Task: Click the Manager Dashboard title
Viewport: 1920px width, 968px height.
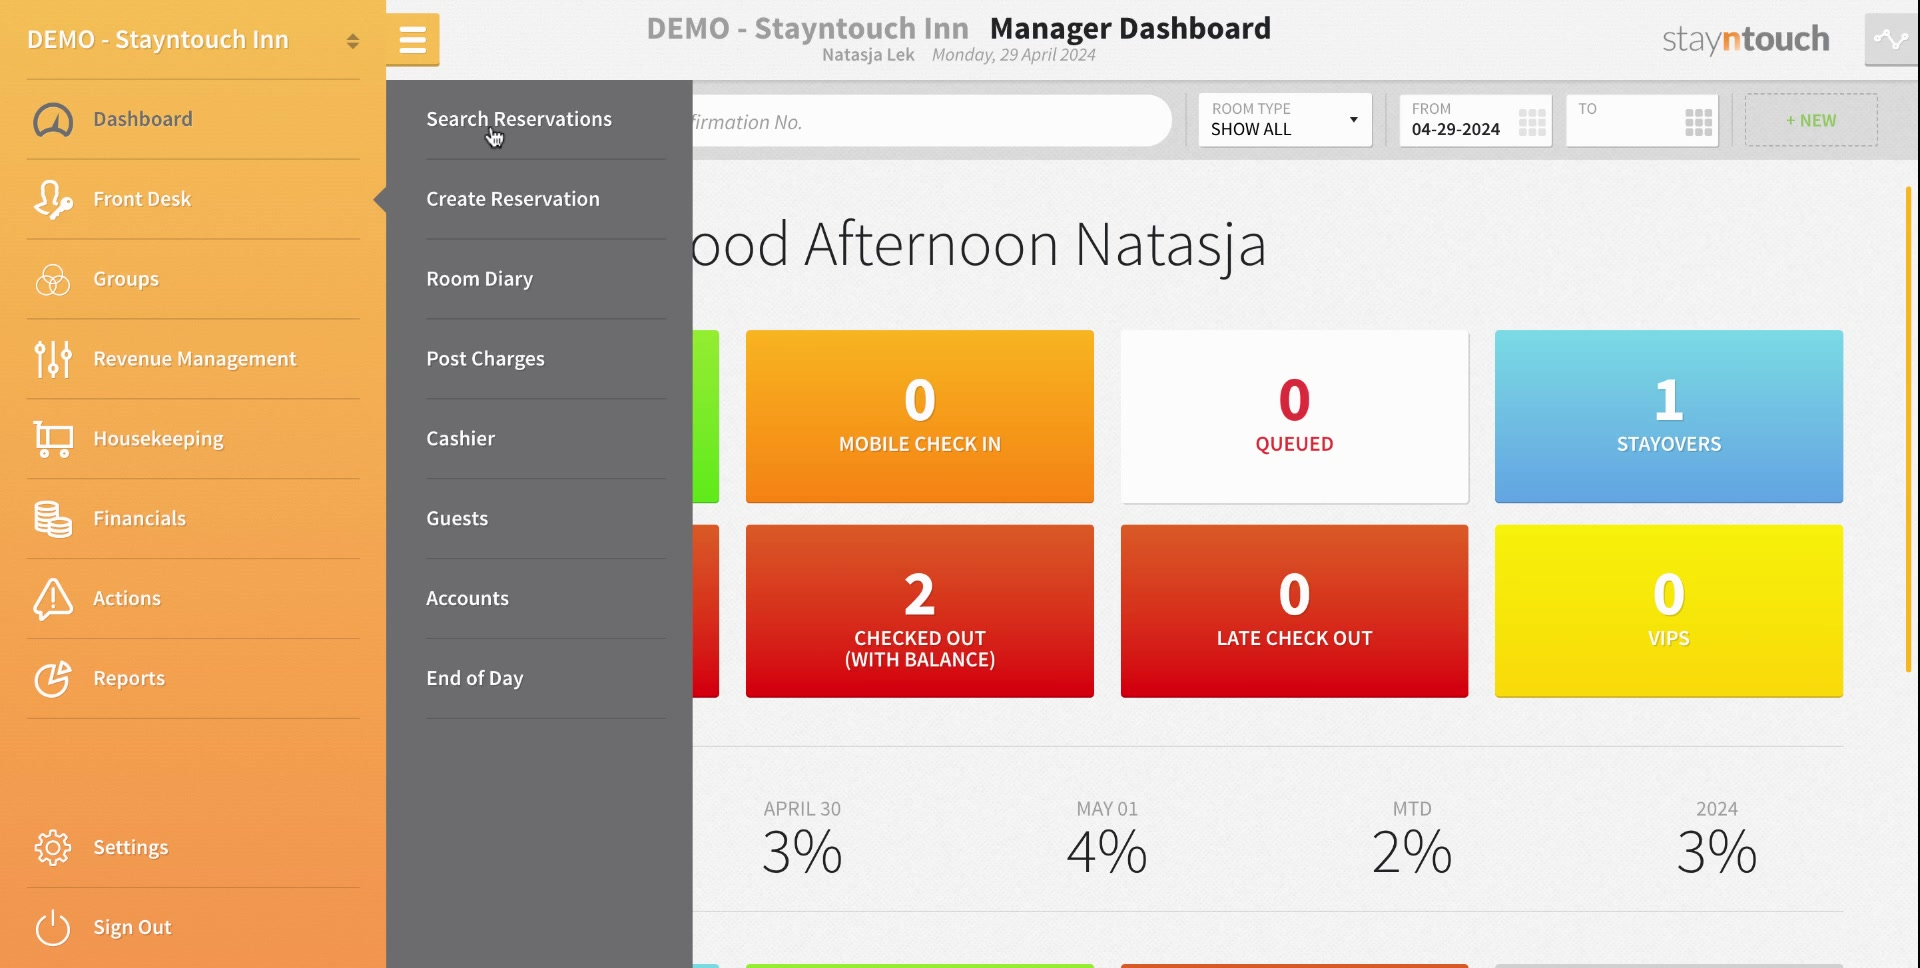Action: tap(1130, 28)
